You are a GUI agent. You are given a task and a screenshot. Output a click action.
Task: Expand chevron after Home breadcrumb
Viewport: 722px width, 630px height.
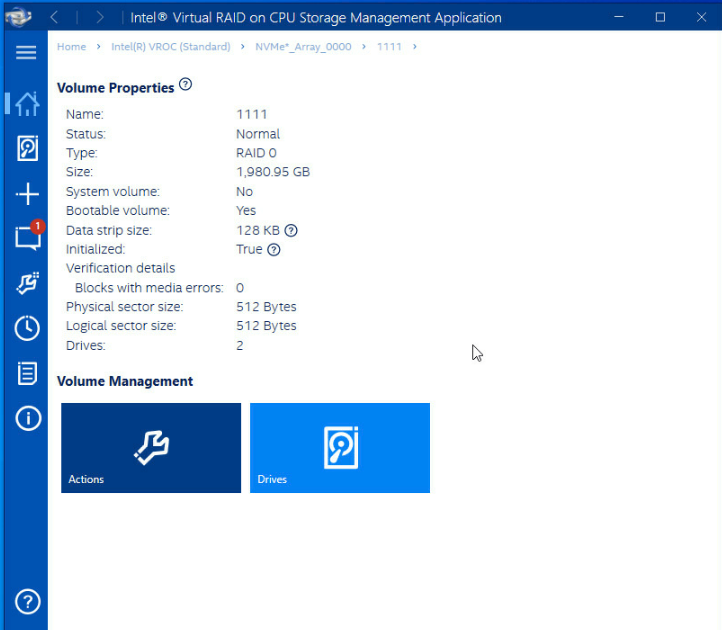pyautogui.click(x=99, y=47)
